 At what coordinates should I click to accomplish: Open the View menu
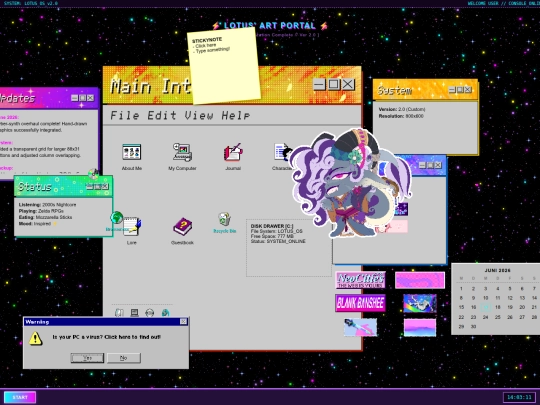tap(199, 115)
